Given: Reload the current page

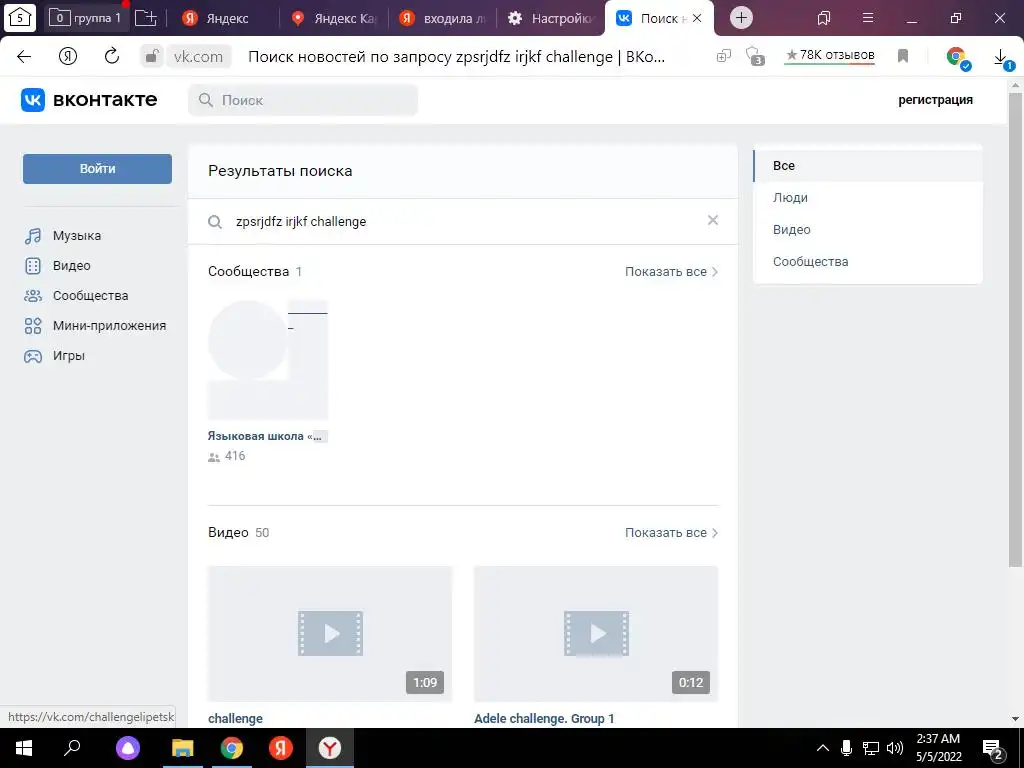Looking at the screenshot, I should coord(112,56).
